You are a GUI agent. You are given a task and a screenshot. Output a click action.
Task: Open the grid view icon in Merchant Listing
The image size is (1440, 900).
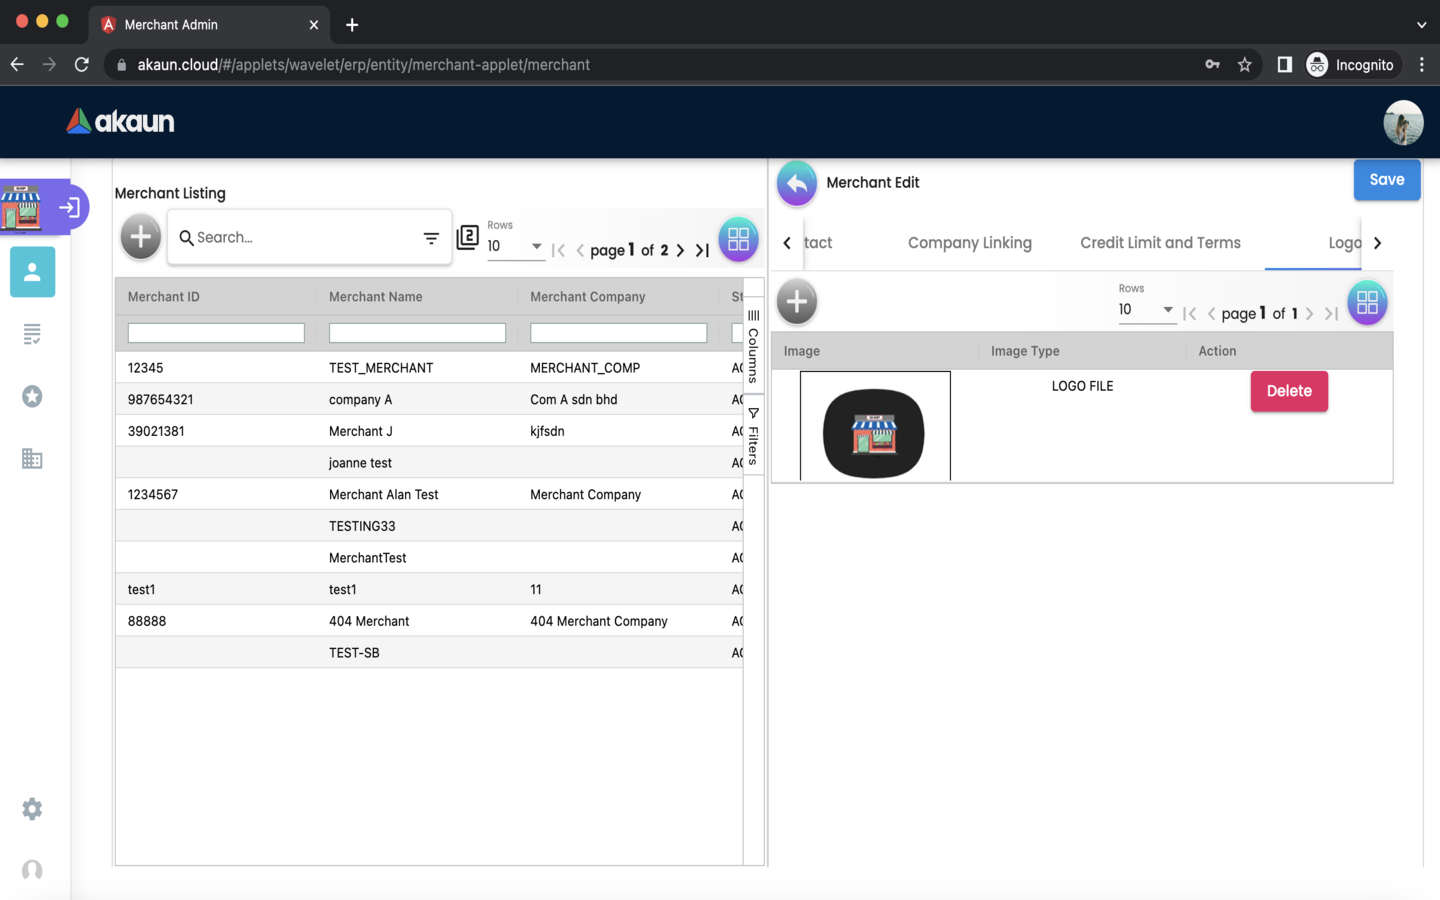pyautogui.click(x=738, y=239)
